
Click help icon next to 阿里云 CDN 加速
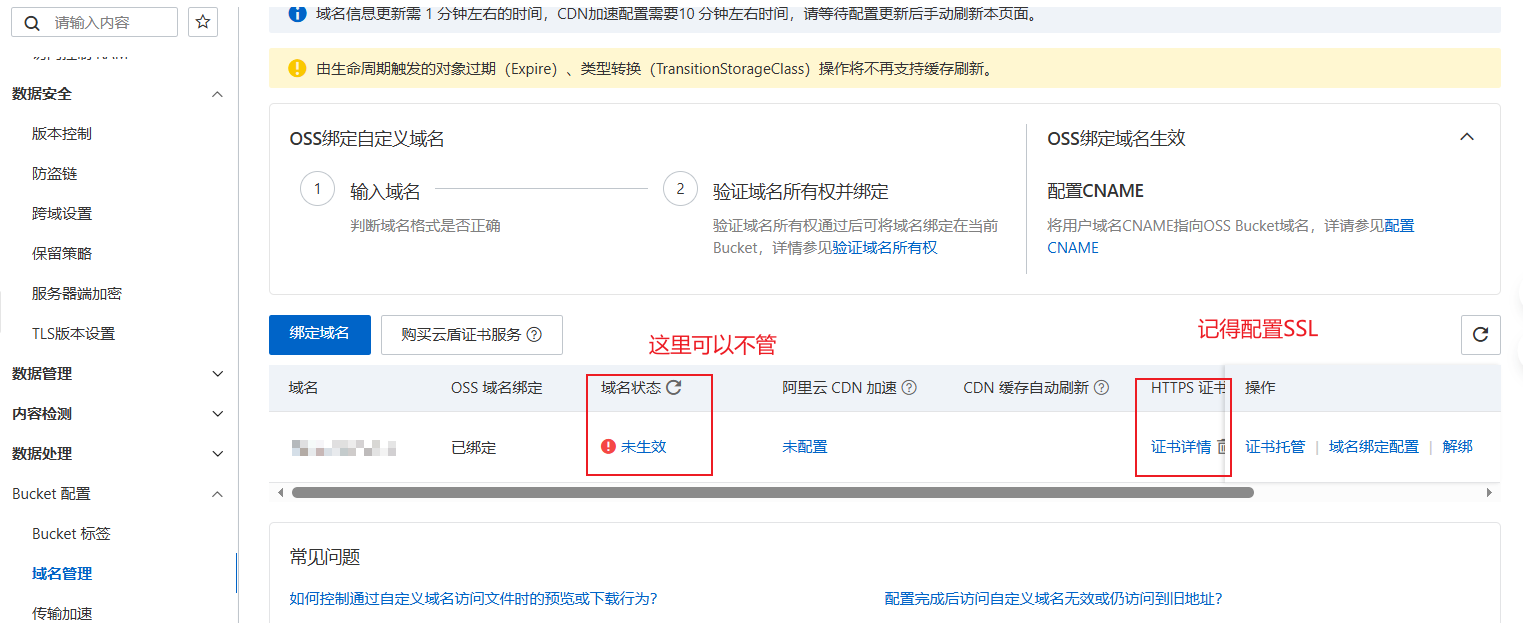coord(909,388)
